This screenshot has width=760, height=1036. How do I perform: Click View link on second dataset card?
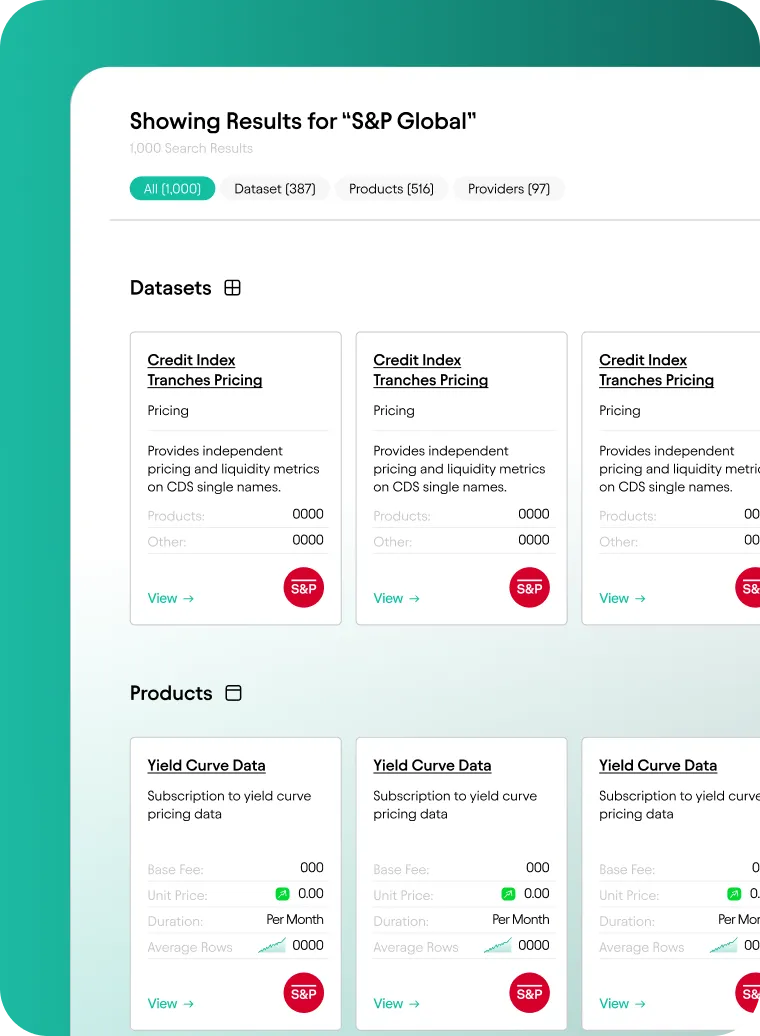397,598
